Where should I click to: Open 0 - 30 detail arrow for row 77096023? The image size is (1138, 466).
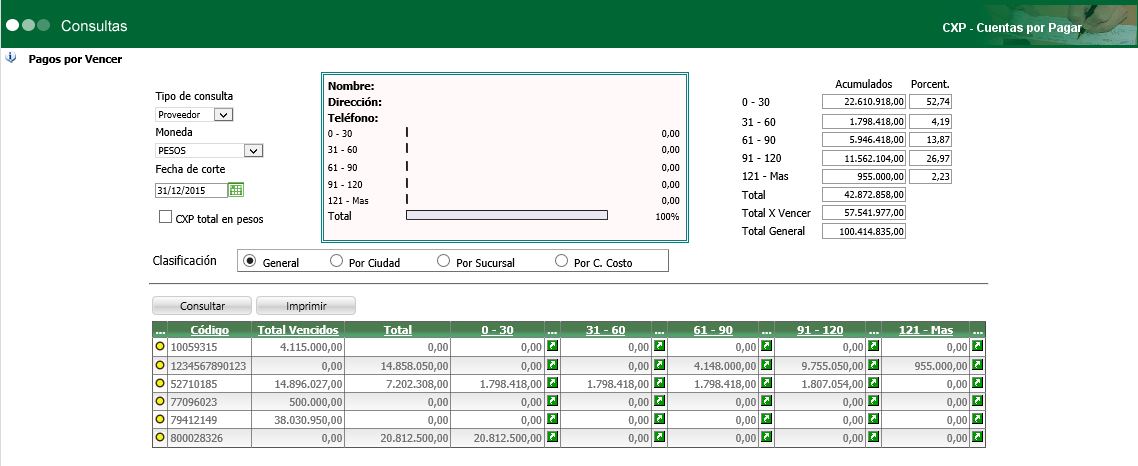coord(552,401)
